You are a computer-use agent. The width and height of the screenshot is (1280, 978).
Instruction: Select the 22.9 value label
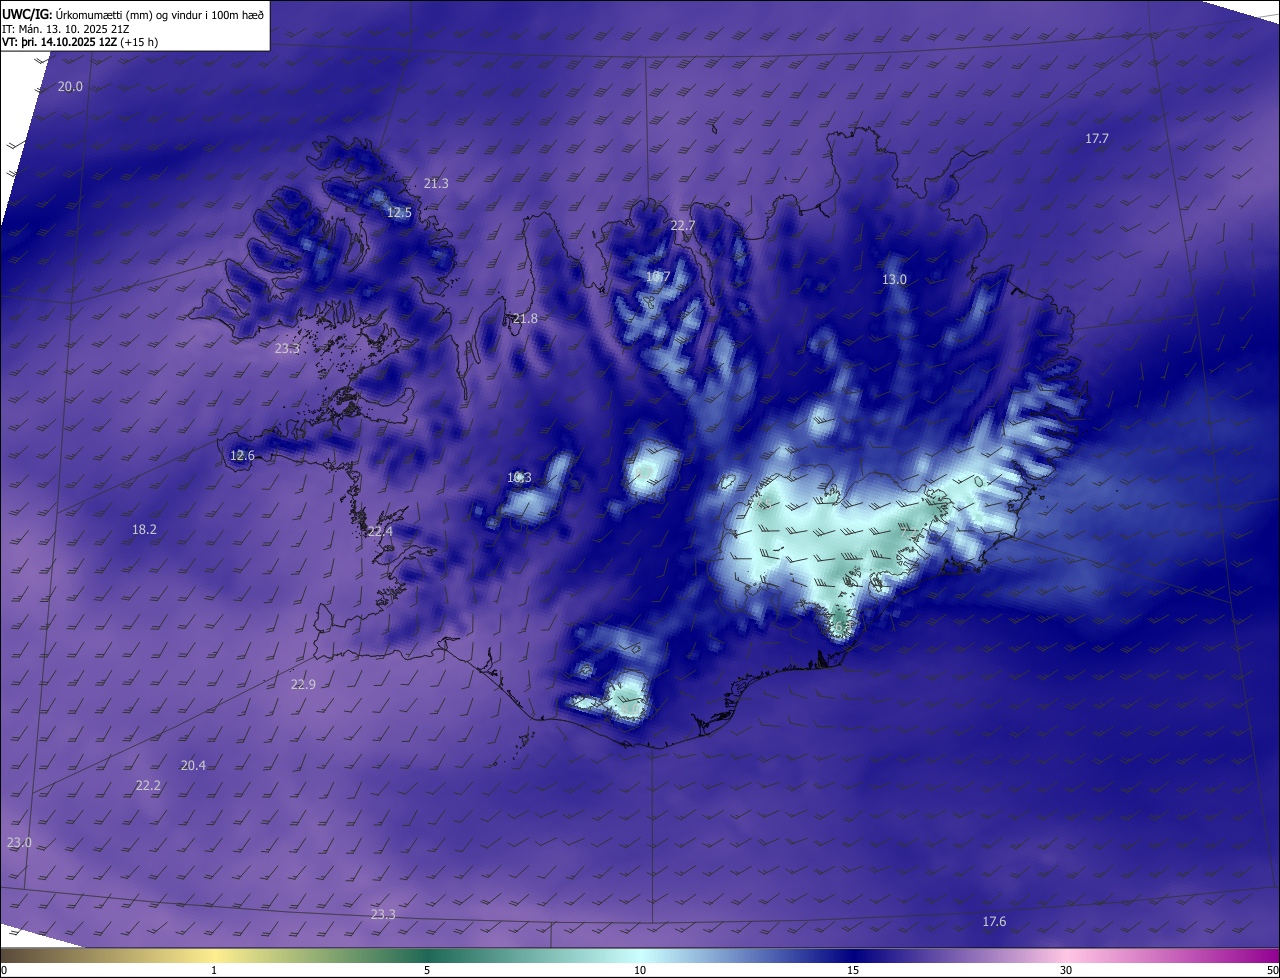303,685
